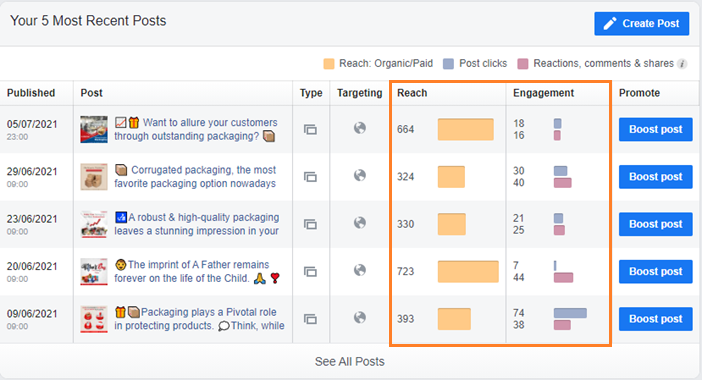The height and width of the screenshot is (380, 702).
Task: Click the published date 20/06/2021
Action: click(32, 267)
